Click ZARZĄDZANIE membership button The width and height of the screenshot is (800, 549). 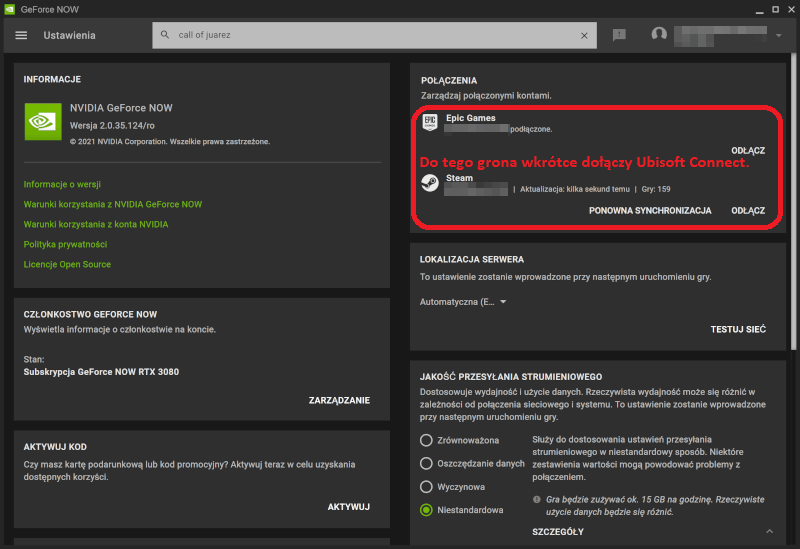pyautogui.click(x=339, y=401)
